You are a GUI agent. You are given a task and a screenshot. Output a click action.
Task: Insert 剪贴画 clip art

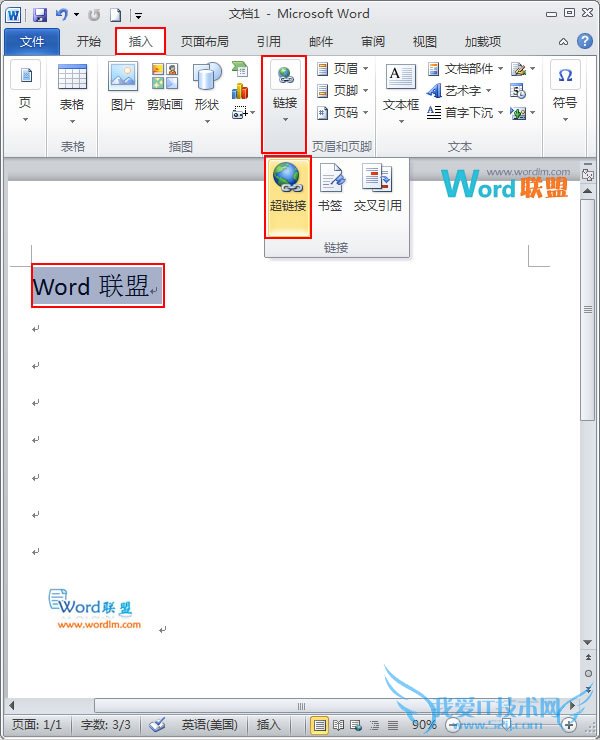tap(165, 87)
